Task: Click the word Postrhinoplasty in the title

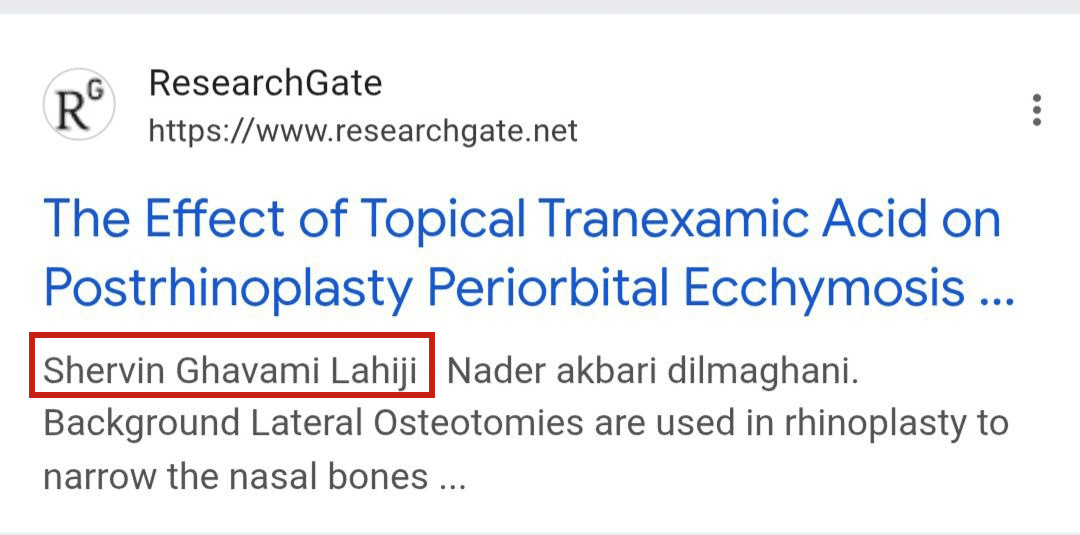Action: 228,289
